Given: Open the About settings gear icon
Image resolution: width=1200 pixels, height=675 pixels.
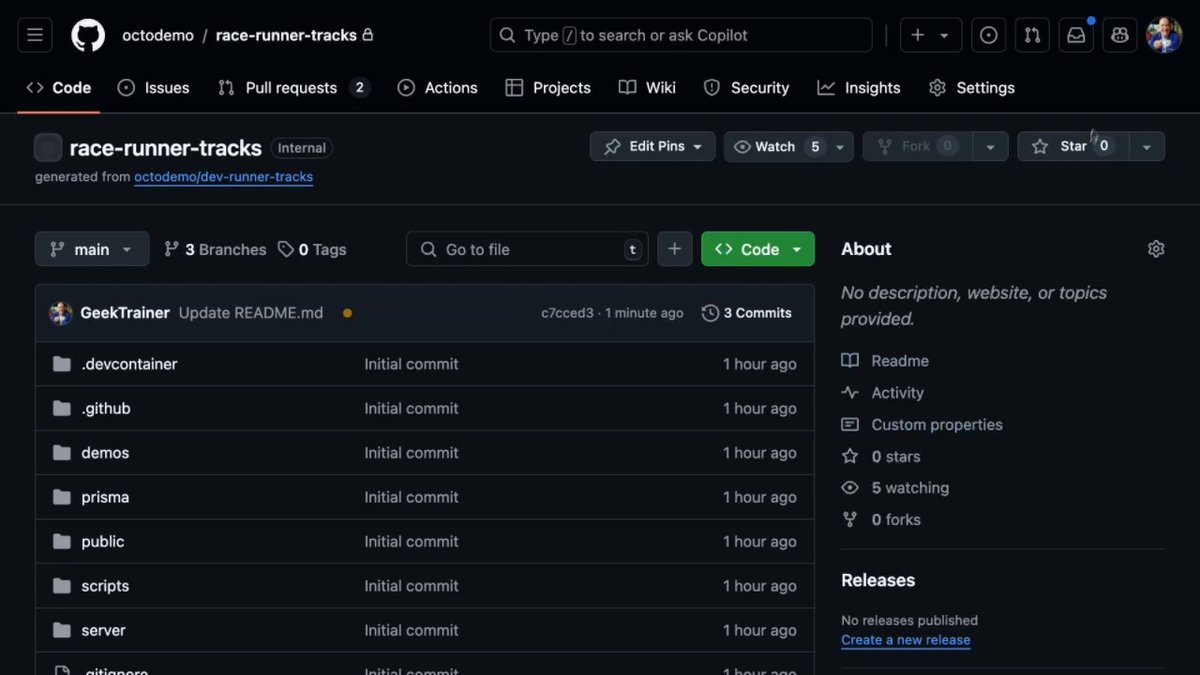Looking at the screenshot, I should [1156, 249].
